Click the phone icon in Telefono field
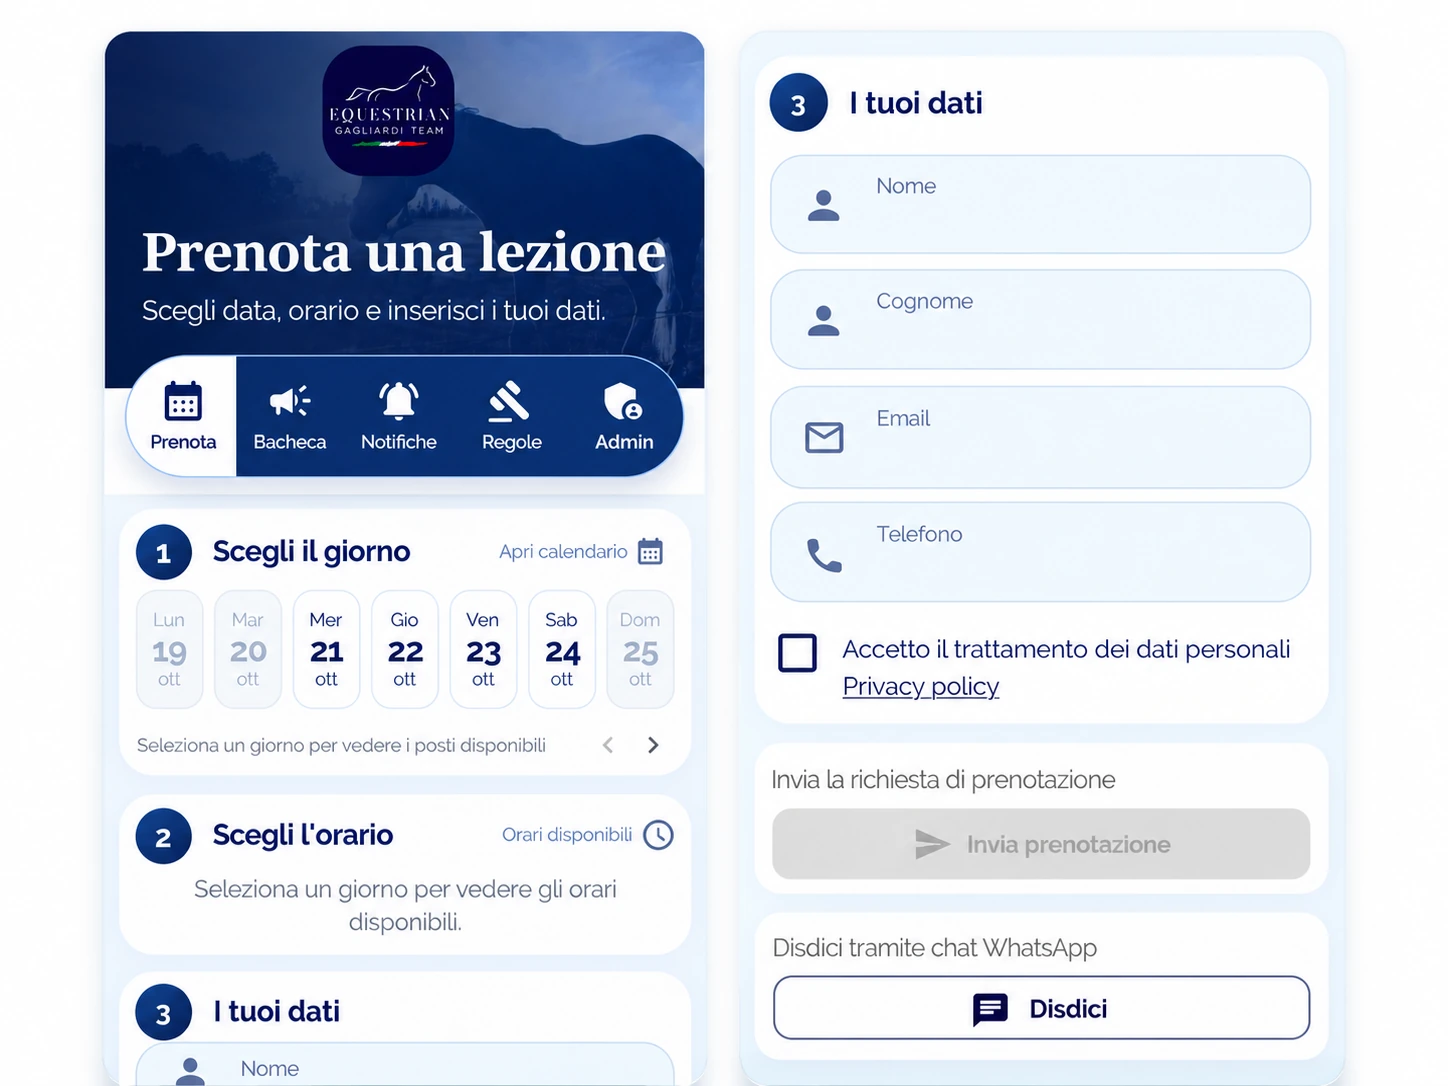 [x=824, y=555]
